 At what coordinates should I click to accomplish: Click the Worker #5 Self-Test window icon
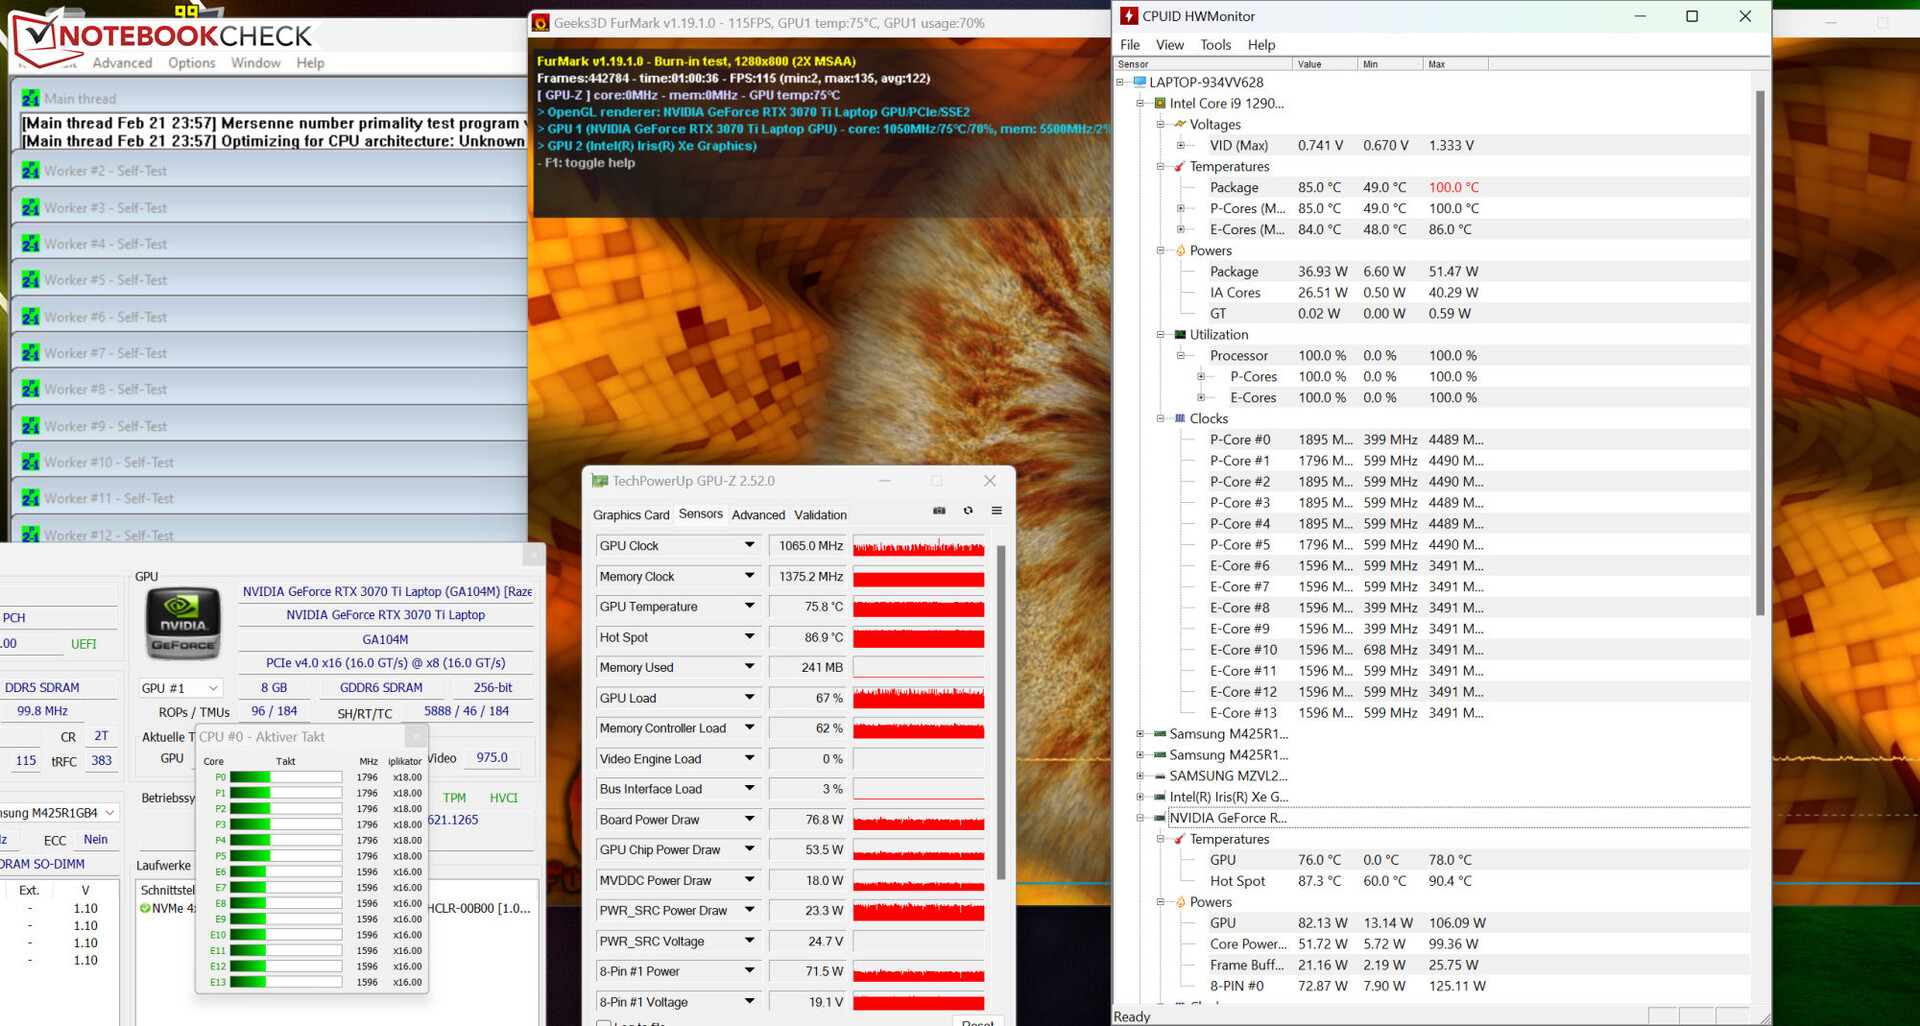30,280
